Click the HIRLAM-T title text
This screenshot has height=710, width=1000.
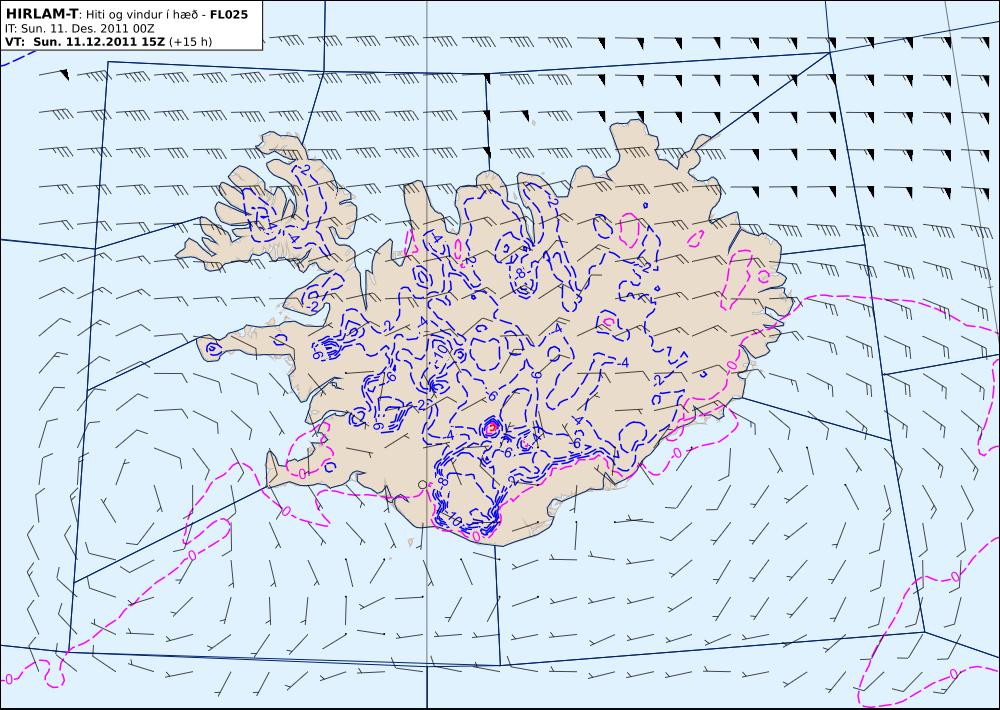(41, 13)
